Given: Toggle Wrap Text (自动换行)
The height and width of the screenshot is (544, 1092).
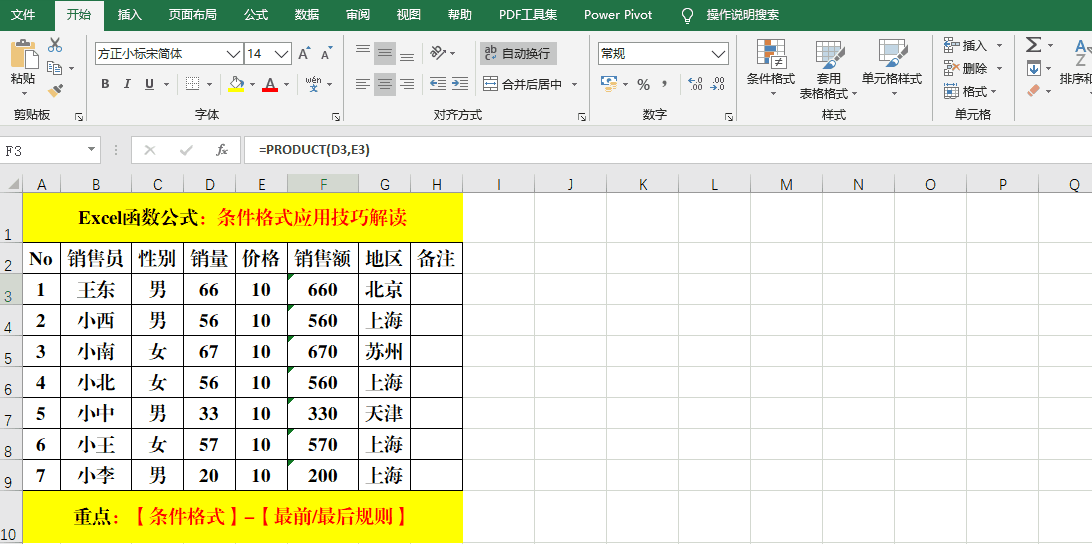Looking at the screenshot, I should click(517, 54).
